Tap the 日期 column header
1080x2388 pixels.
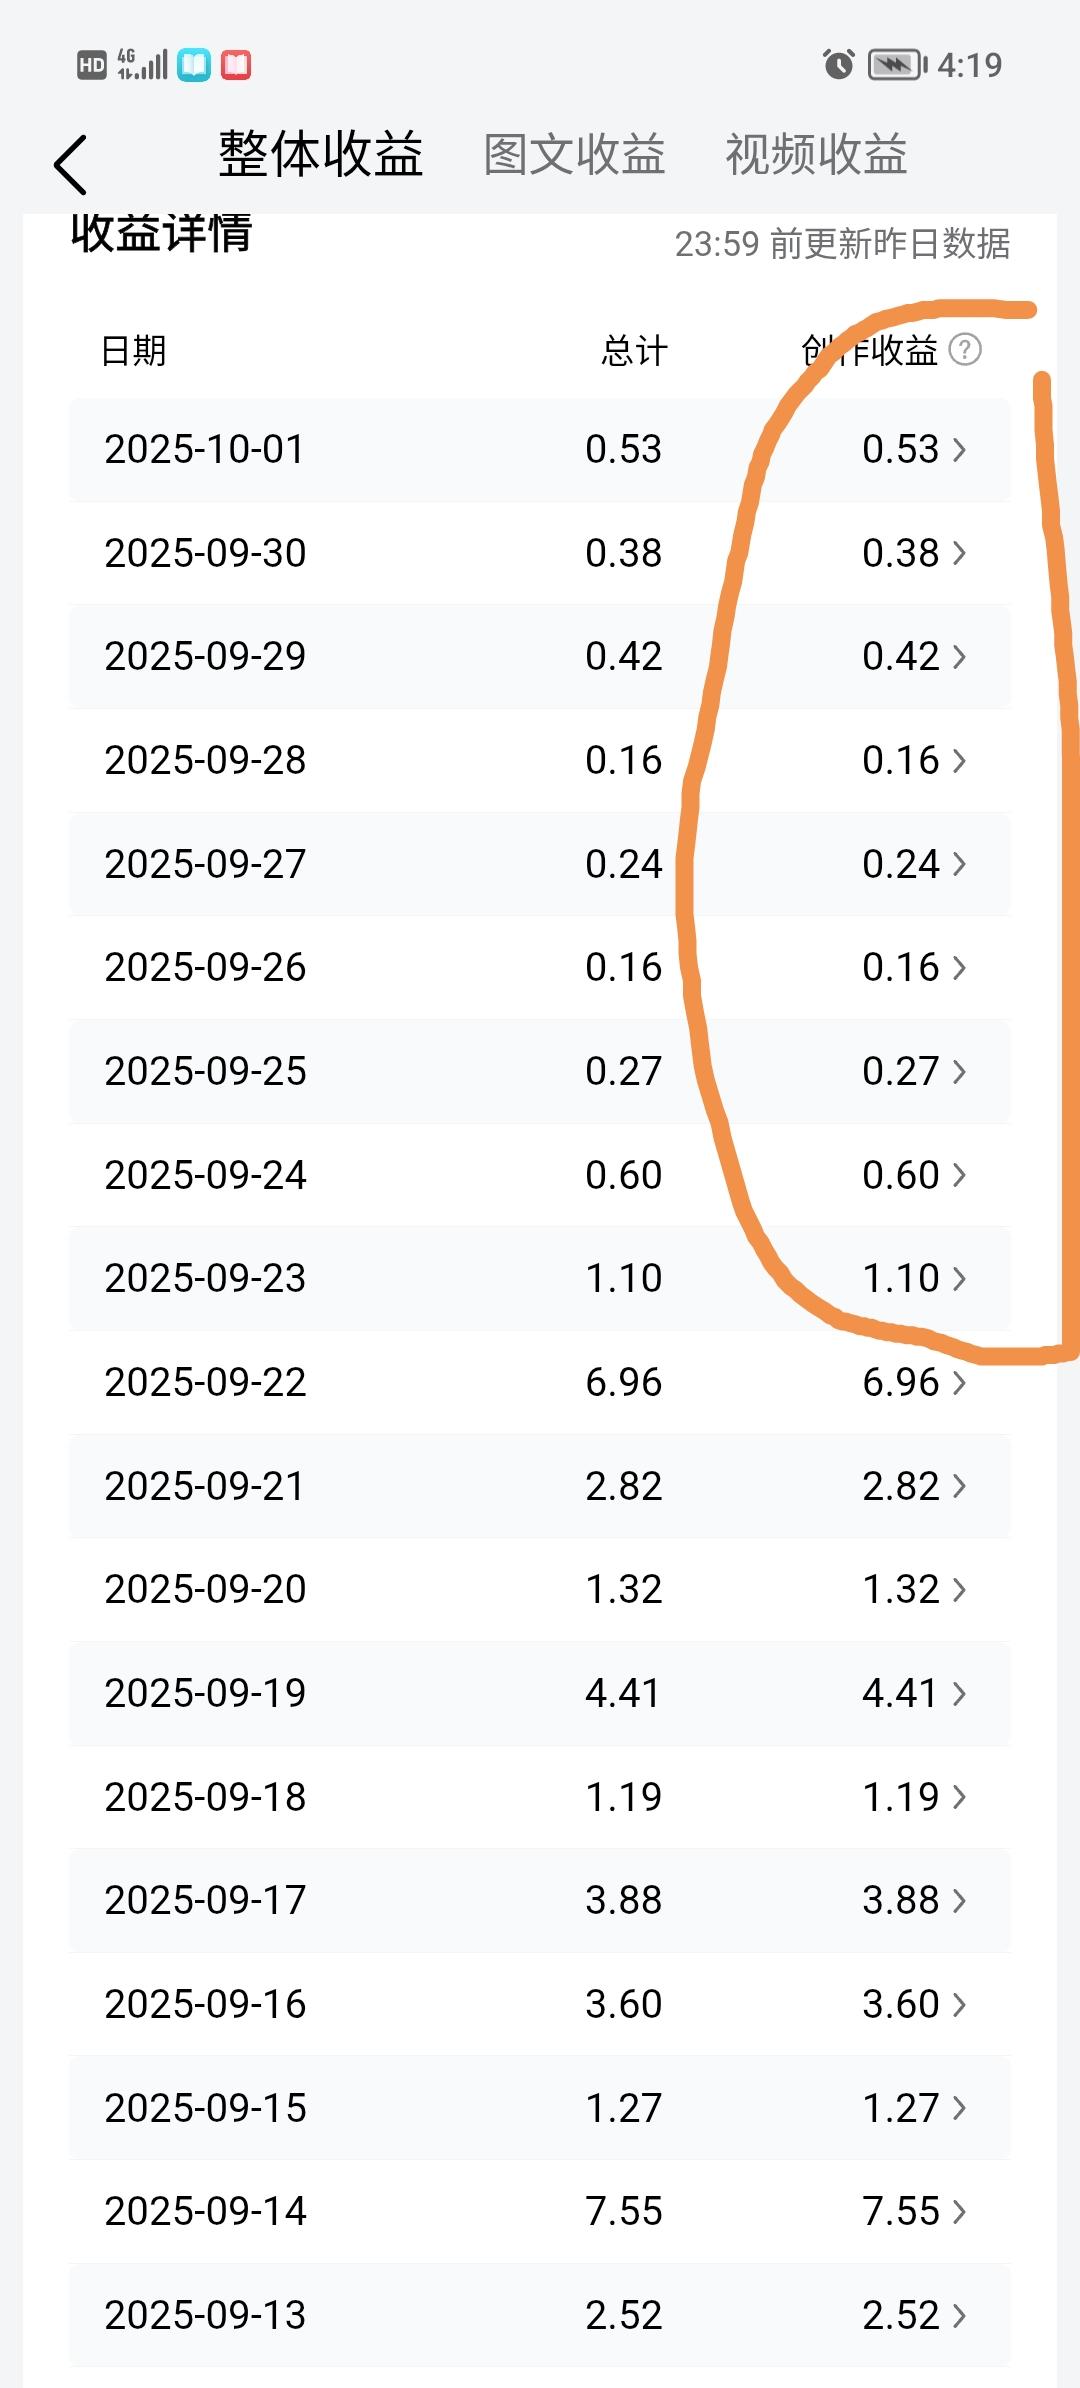pyautogui.click(x=134, y=351)
